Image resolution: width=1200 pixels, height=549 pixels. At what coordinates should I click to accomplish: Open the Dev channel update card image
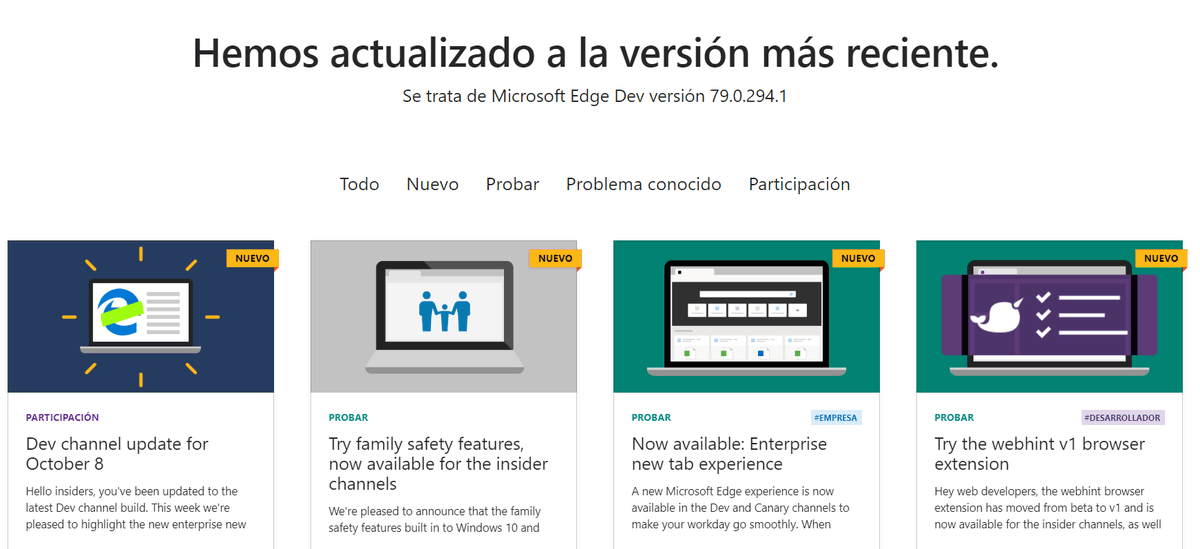141,316
